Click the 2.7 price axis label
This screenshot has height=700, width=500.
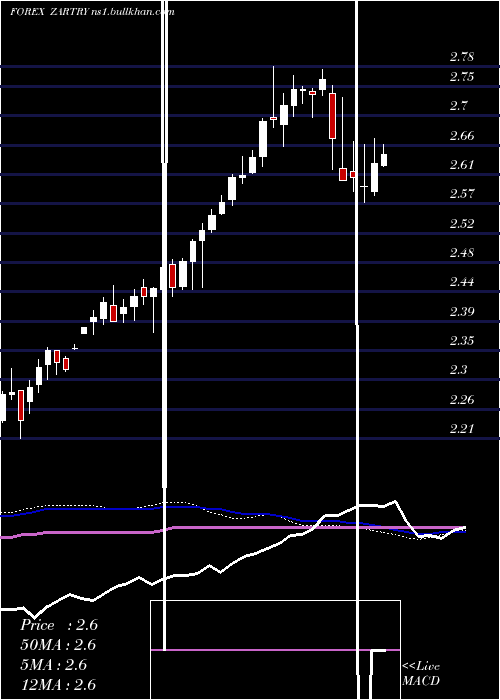tap(458, 106)
